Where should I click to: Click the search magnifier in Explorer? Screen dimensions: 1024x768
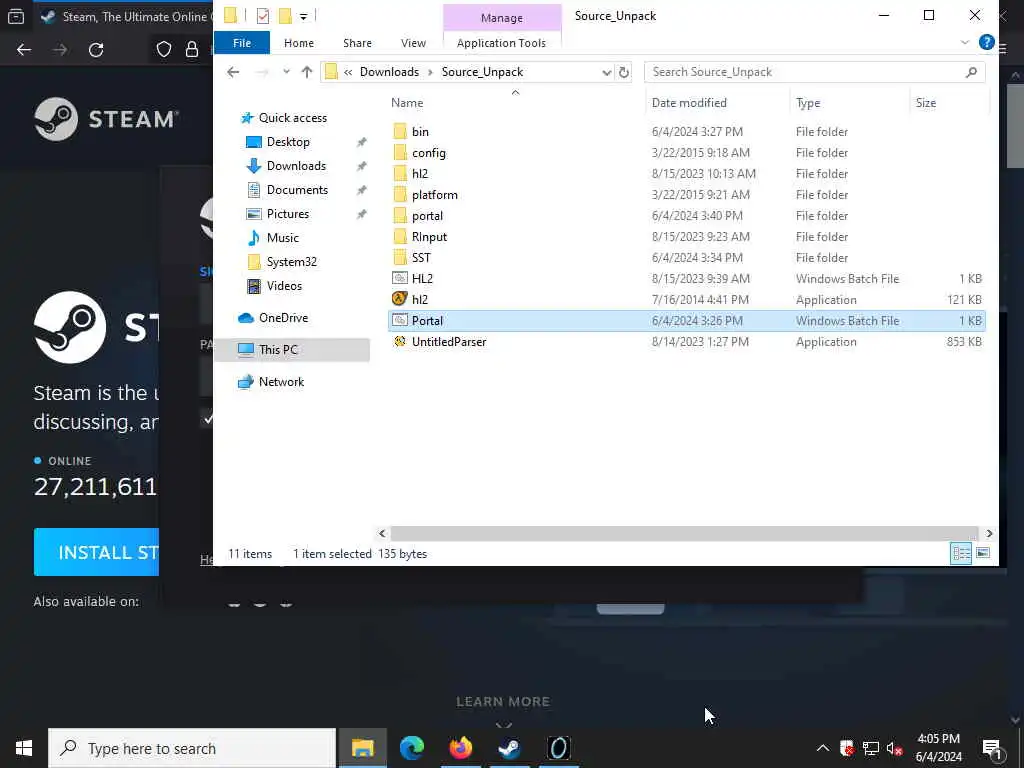[971, 72]
